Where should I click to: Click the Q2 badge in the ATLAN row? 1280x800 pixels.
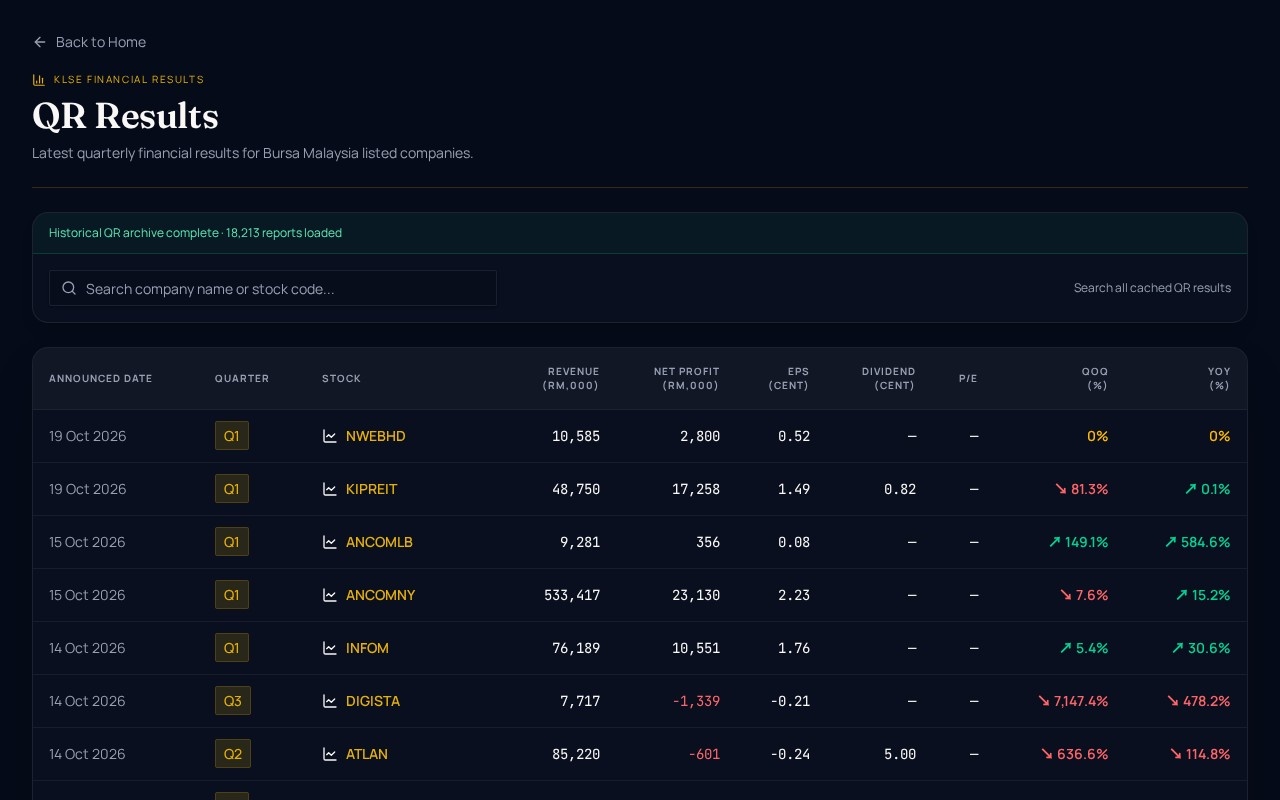(x=233, y=754)
